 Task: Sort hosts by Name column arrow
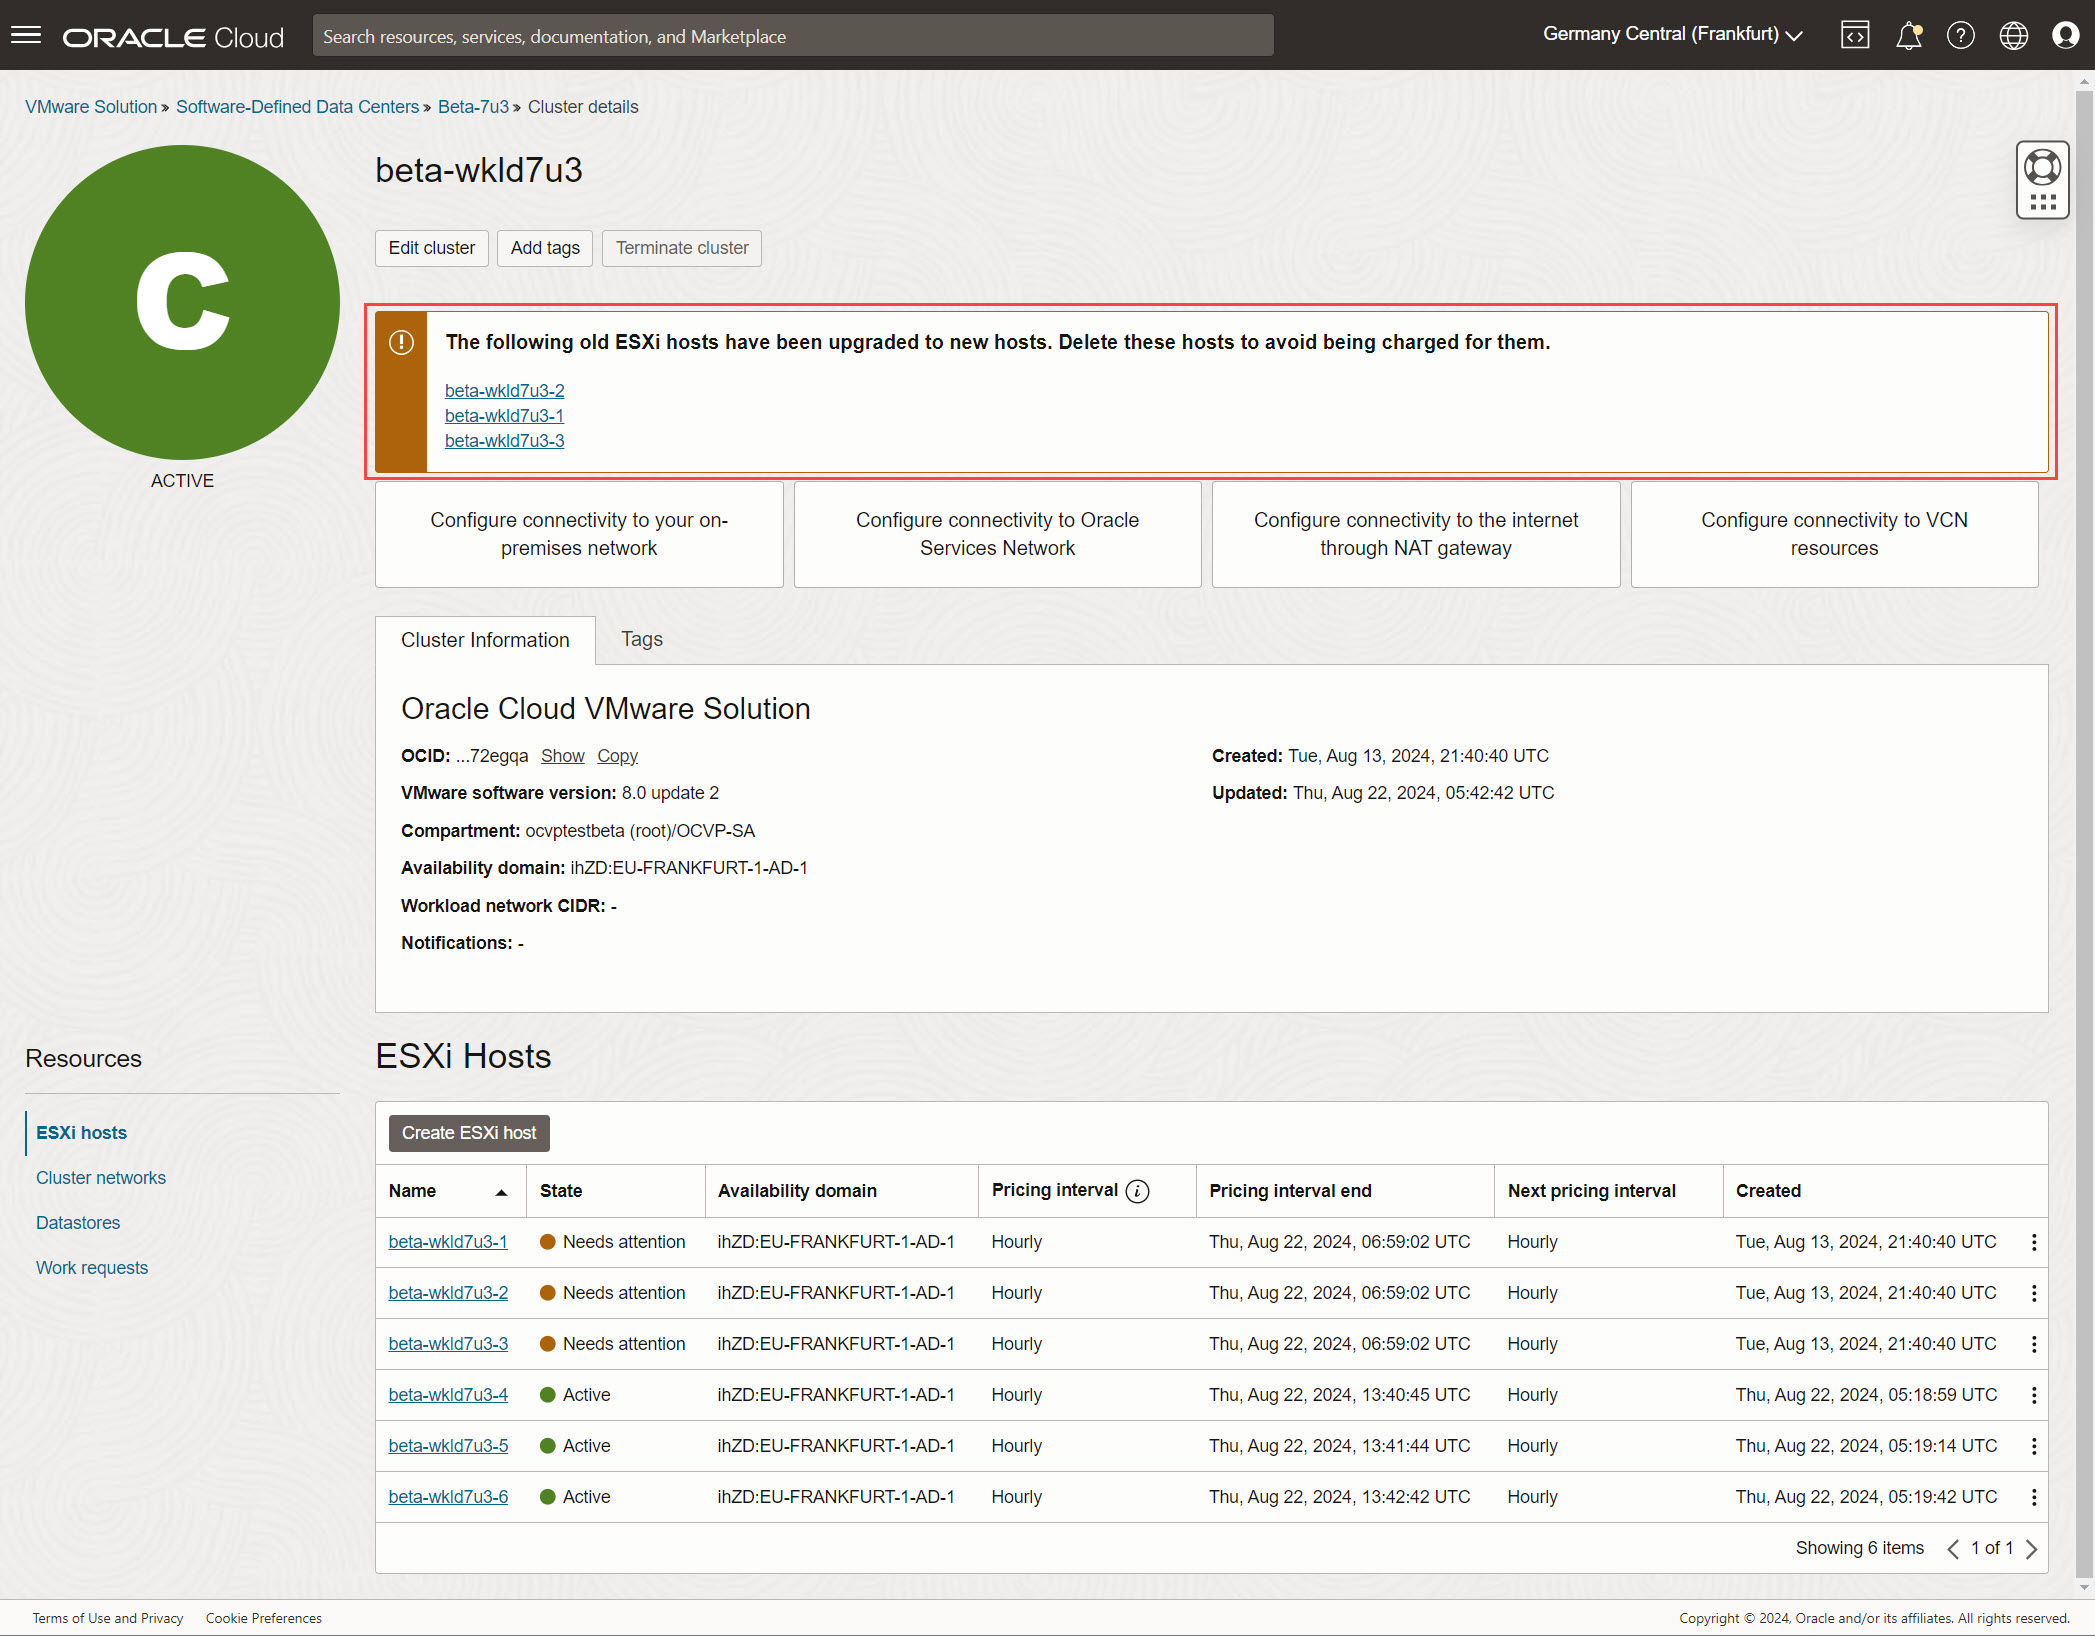501,1192
